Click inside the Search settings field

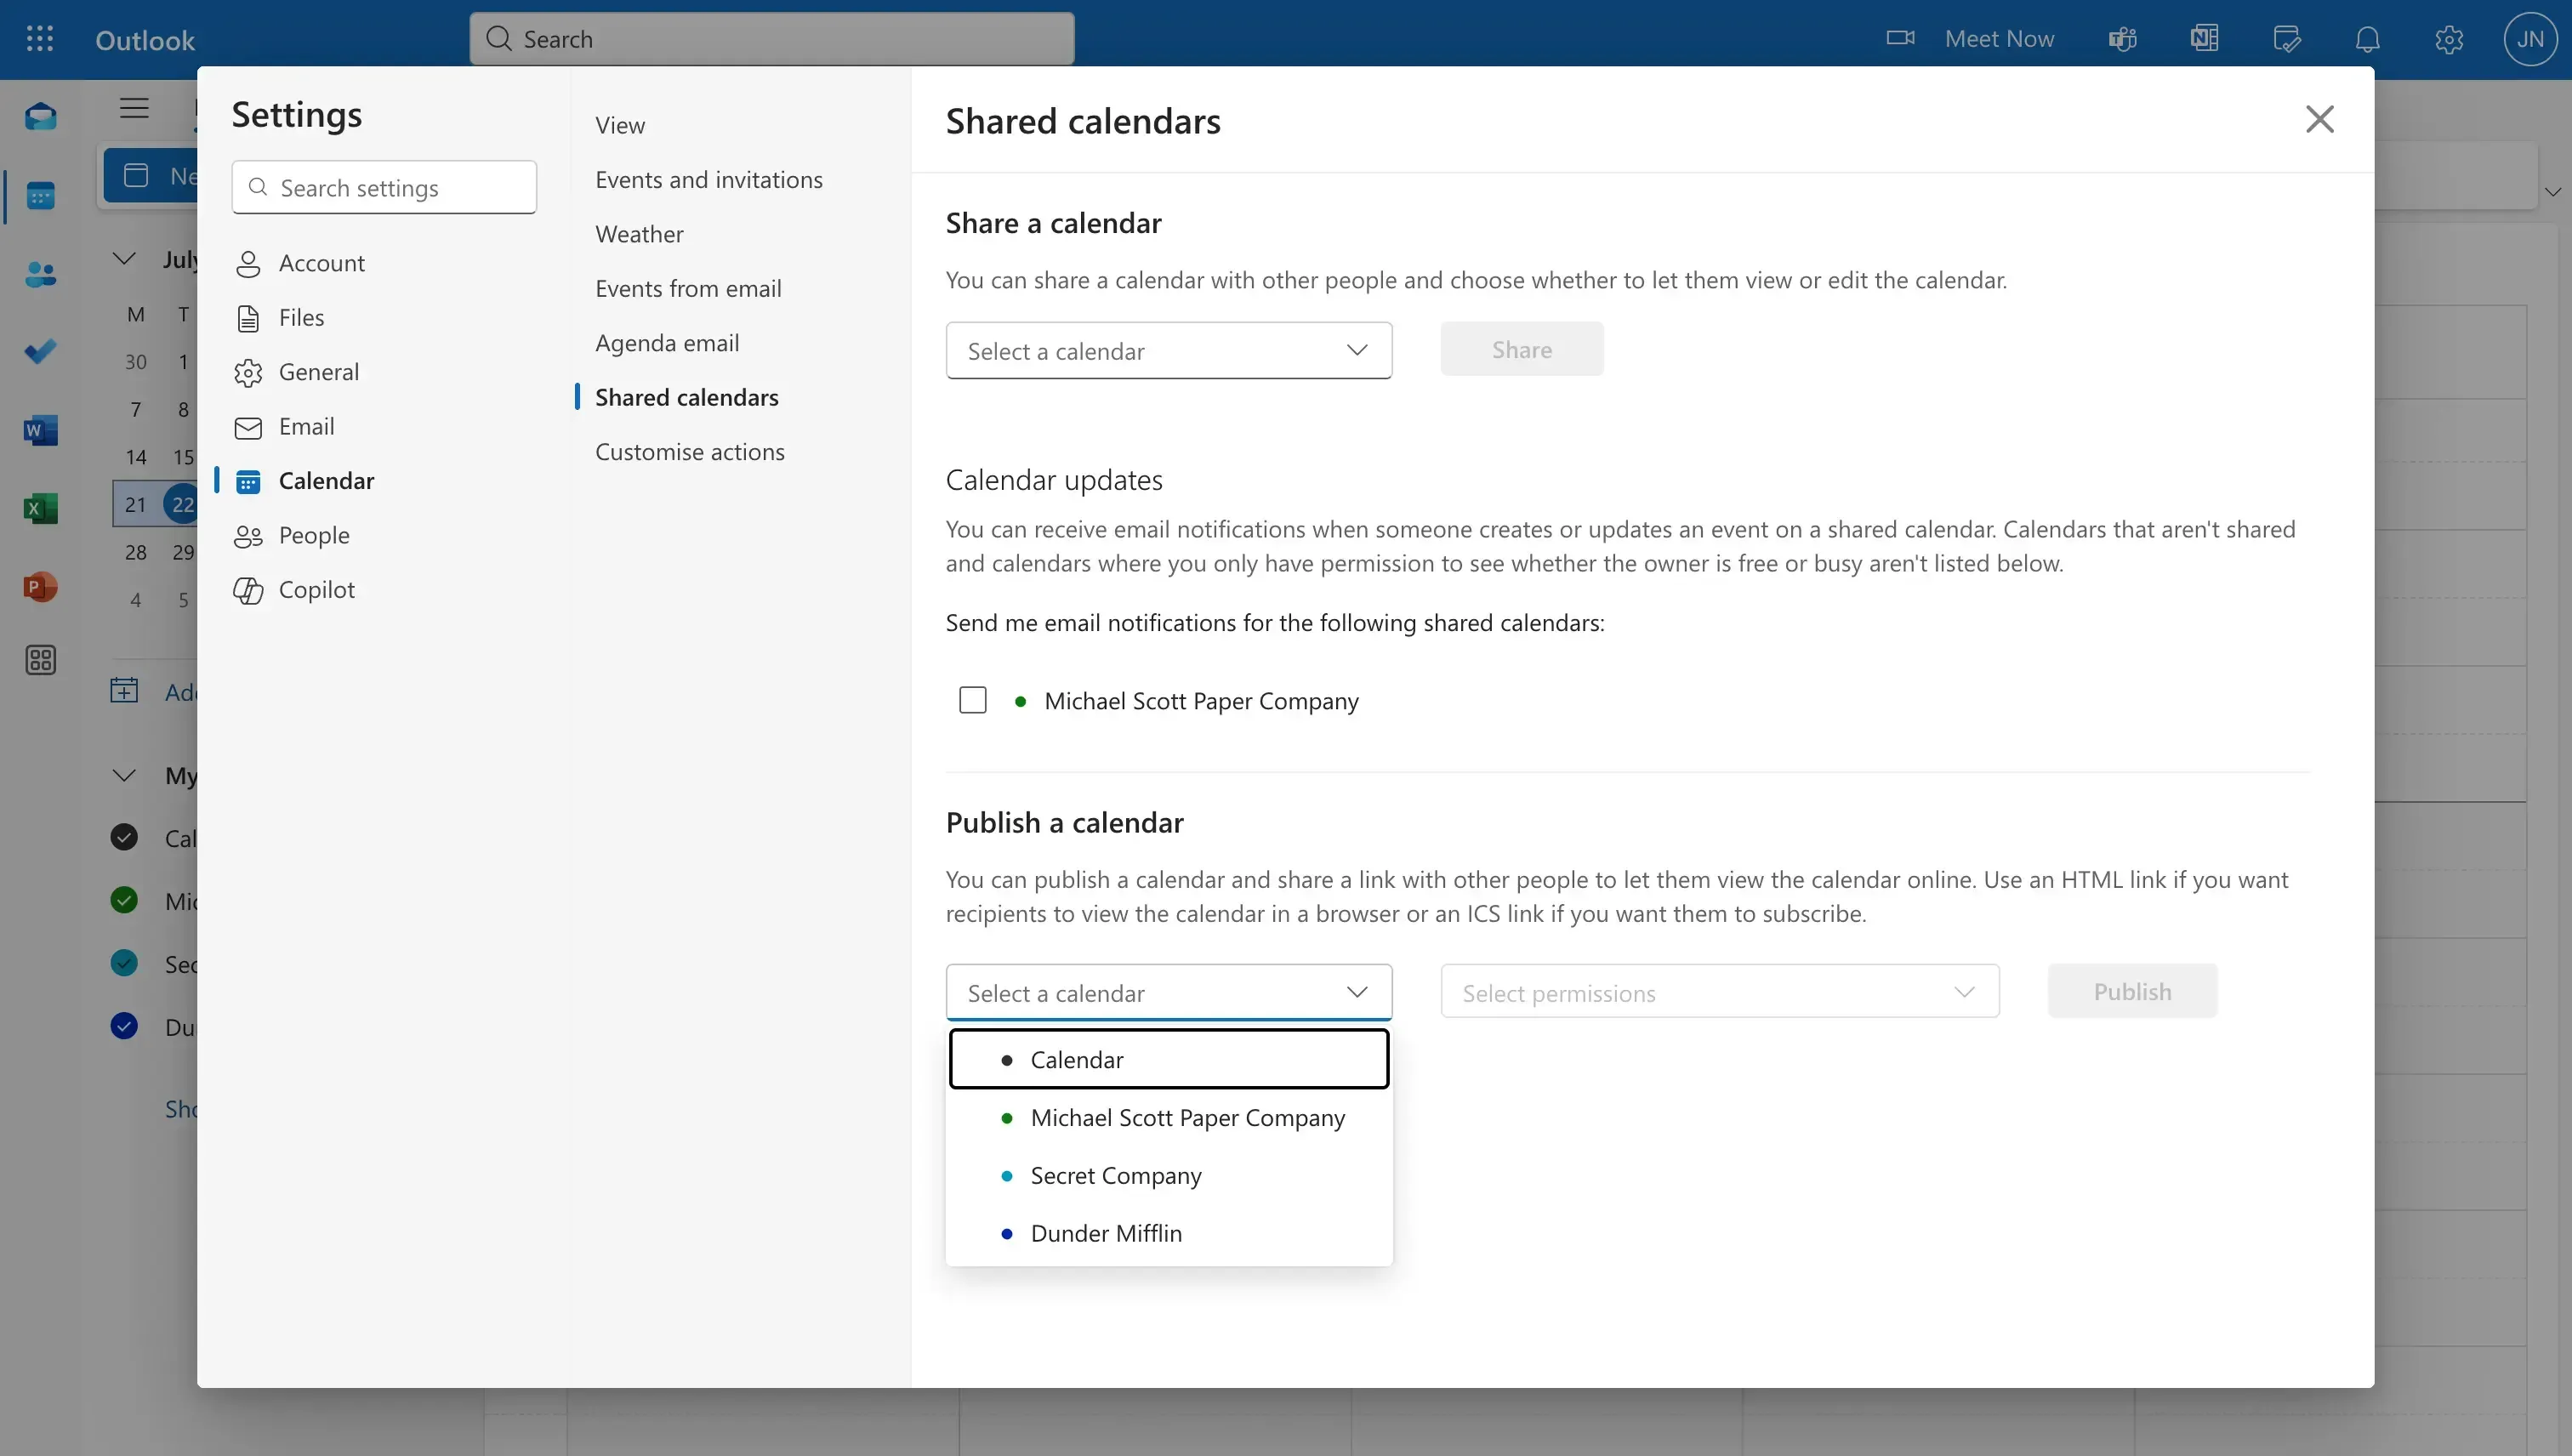click(x=384, y=187)
